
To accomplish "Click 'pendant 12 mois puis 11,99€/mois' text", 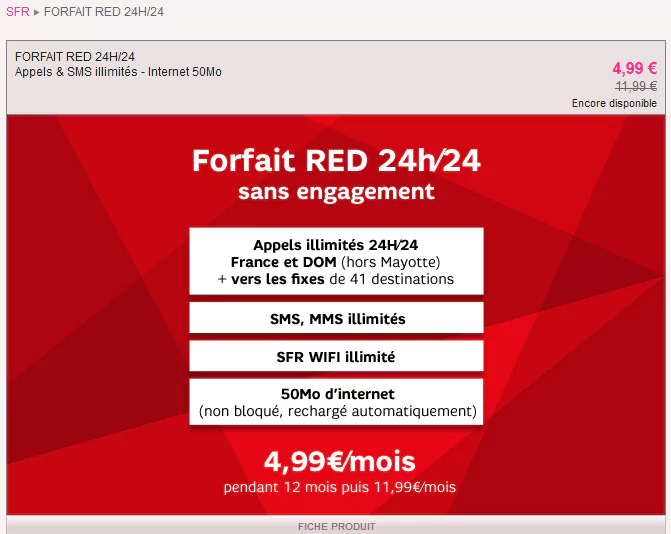I will [340, 487].
